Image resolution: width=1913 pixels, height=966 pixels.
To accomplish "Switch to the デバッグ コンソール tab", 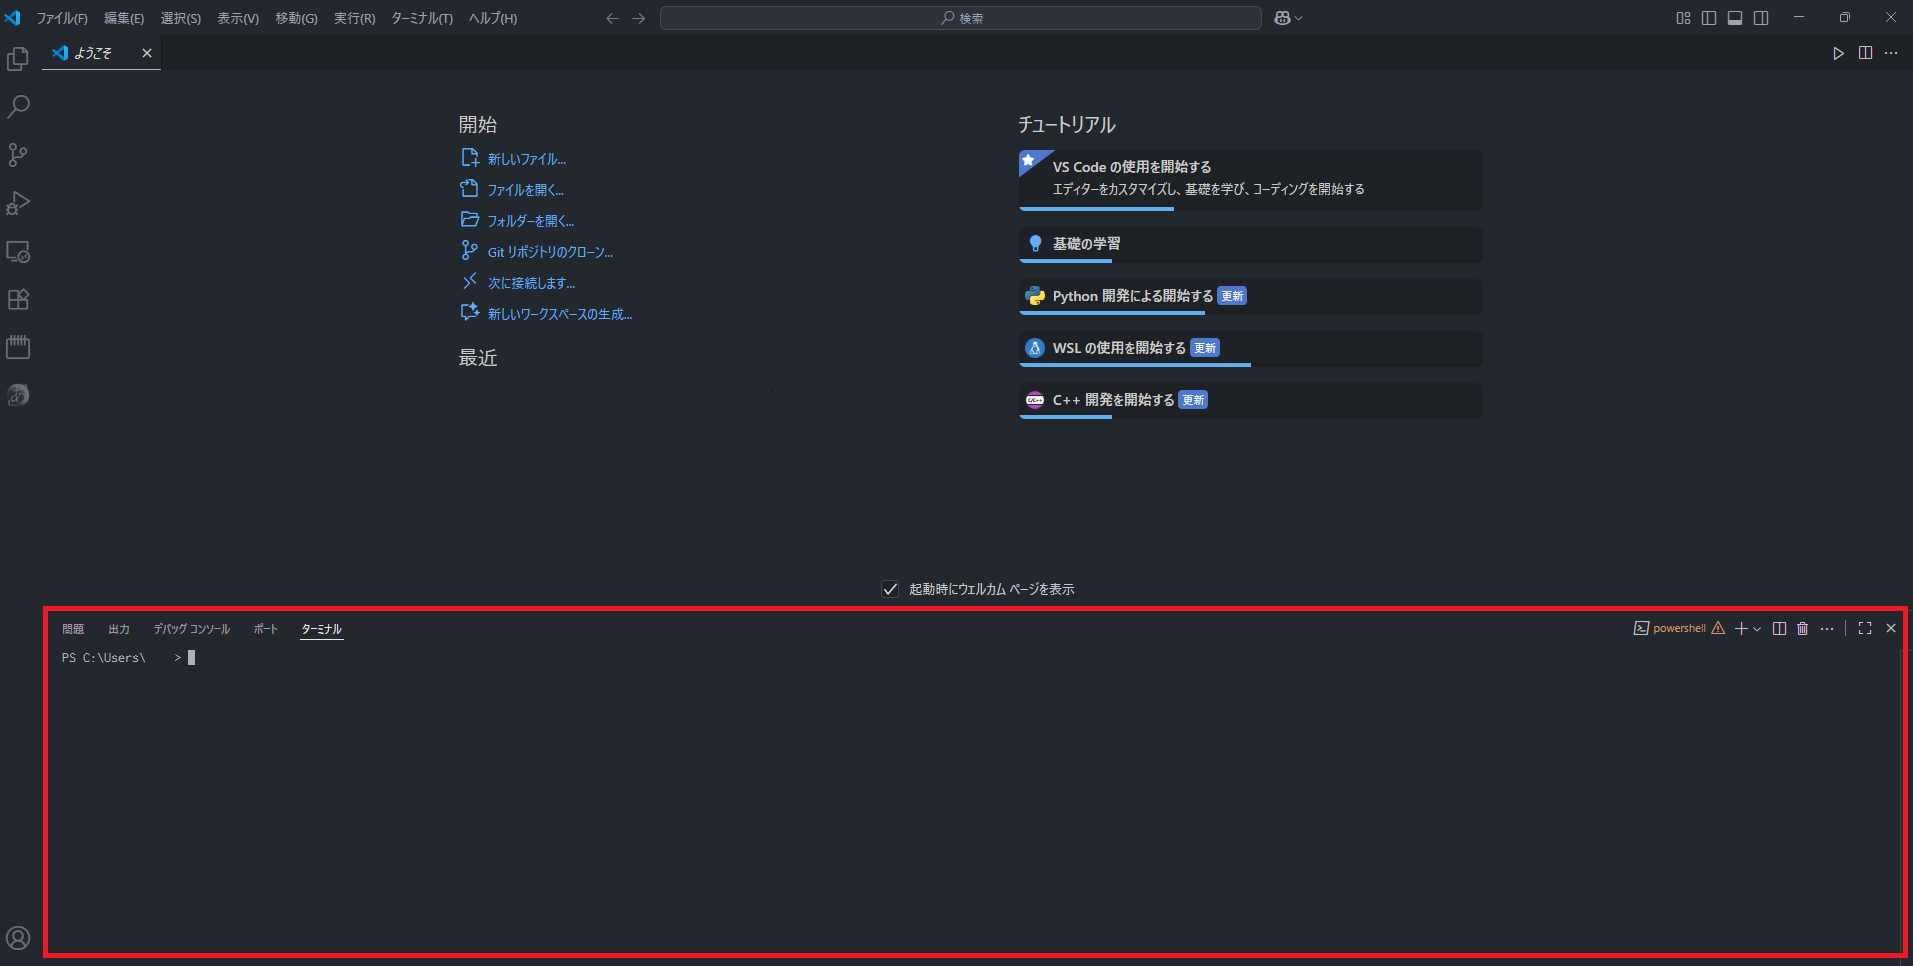I will click(192, 629).
